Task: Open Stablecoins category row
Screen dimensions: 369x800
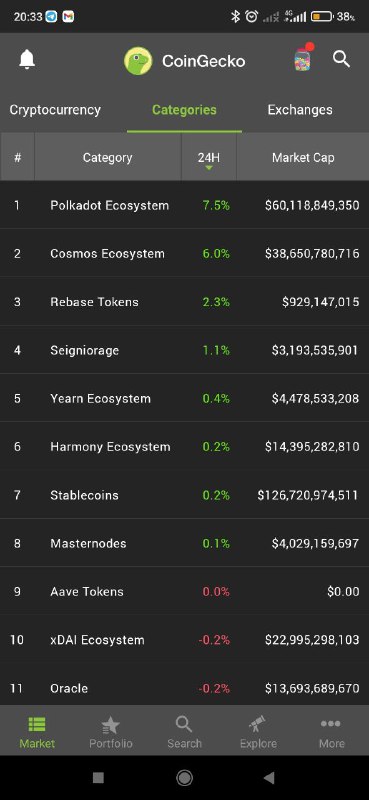Action: coord(184,495)
